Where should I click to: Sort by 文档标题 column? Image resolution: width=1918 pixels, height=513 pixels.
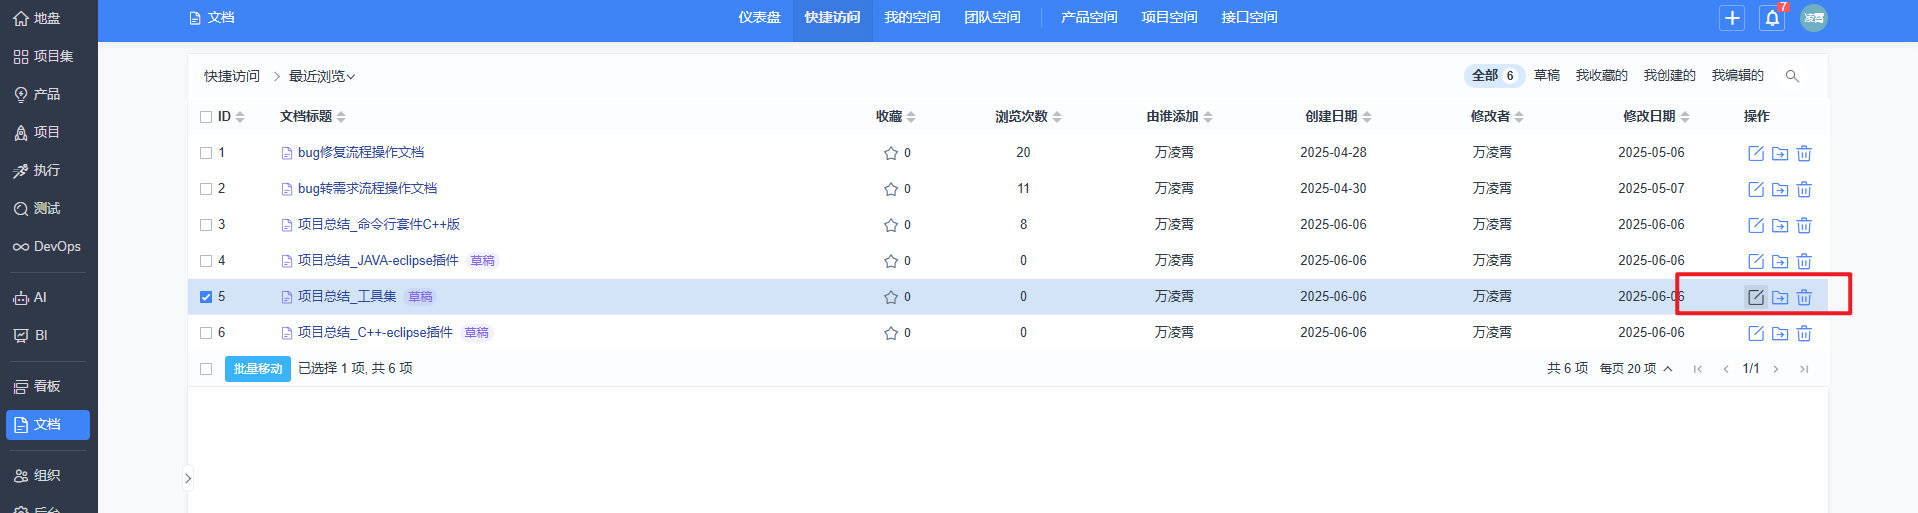click(x=313, y=117)
